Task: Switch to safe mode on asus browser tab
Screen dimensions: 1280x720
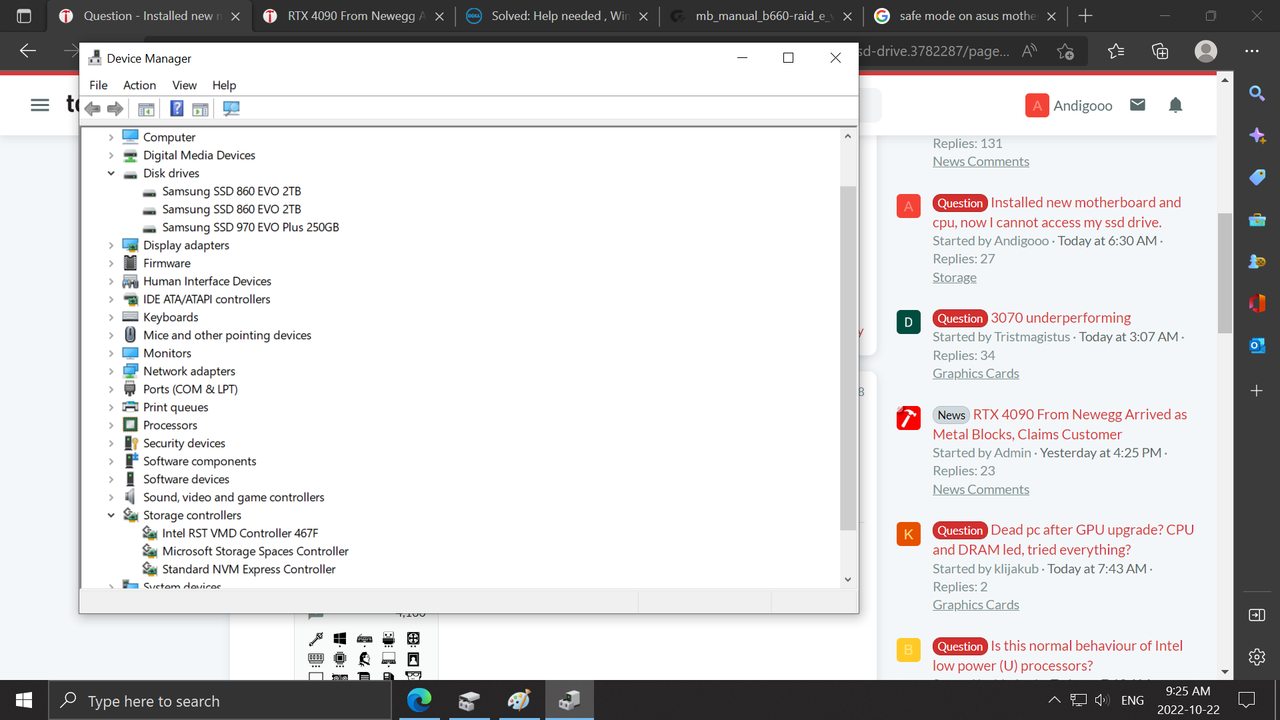Action: (965, 16)
